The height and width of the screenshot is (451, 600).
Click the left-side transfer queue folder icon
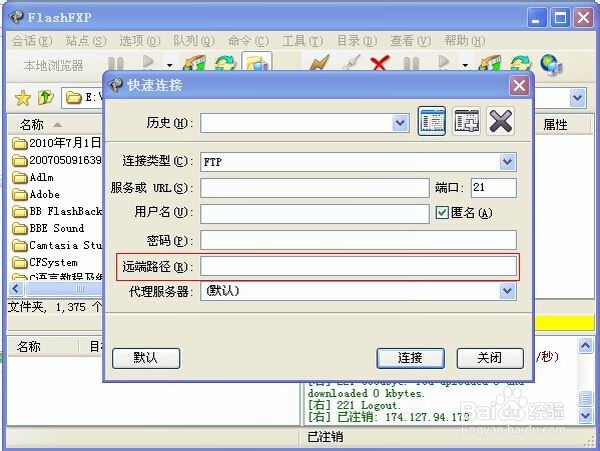click(194, 63)
